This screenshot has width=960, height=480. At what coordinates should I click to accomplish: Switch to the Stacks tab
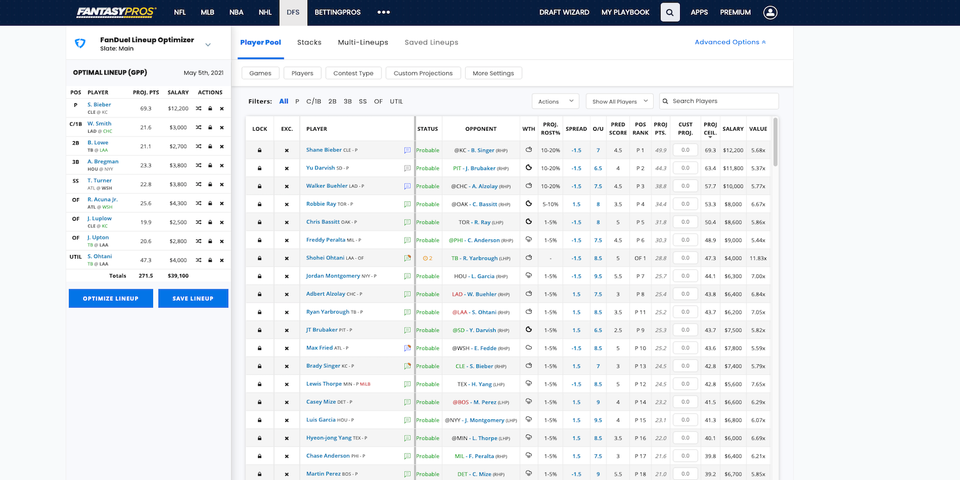(309, 42)
